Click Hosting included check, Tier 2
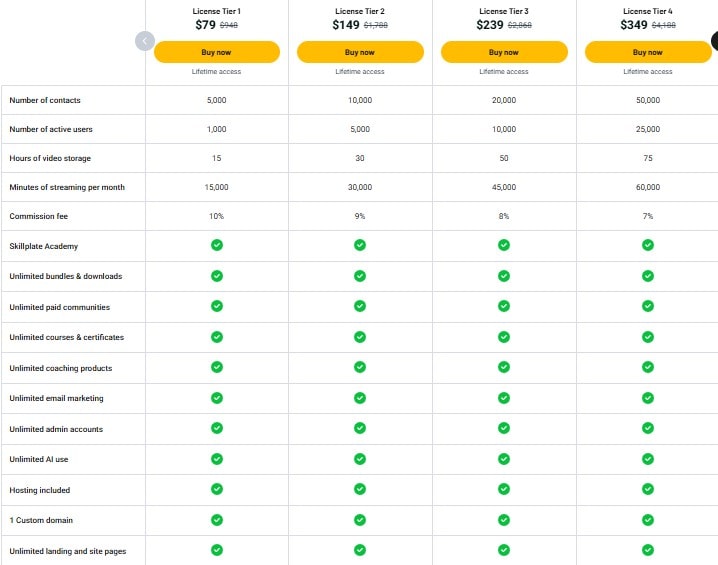718x565 pixels. pos(360,489)
